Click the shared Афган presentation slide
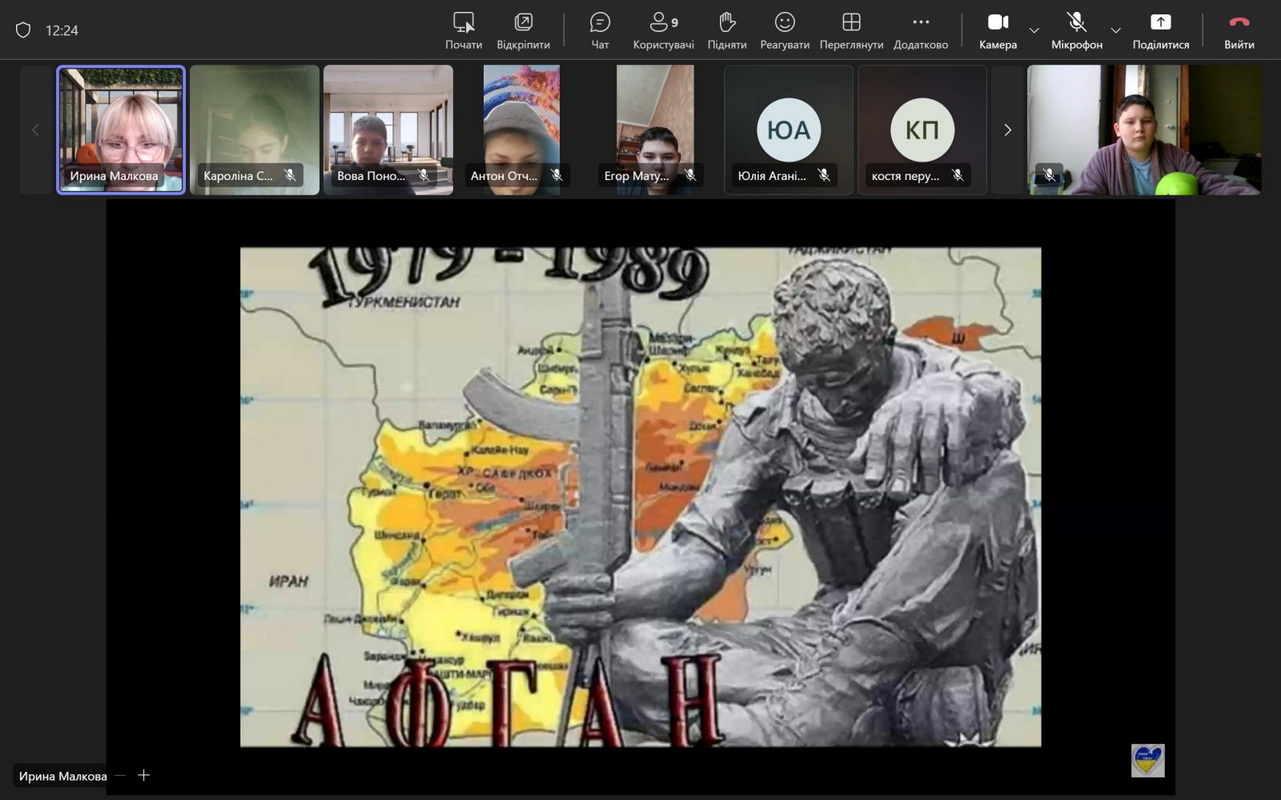 pyautogui.click(x=640, y=496)
